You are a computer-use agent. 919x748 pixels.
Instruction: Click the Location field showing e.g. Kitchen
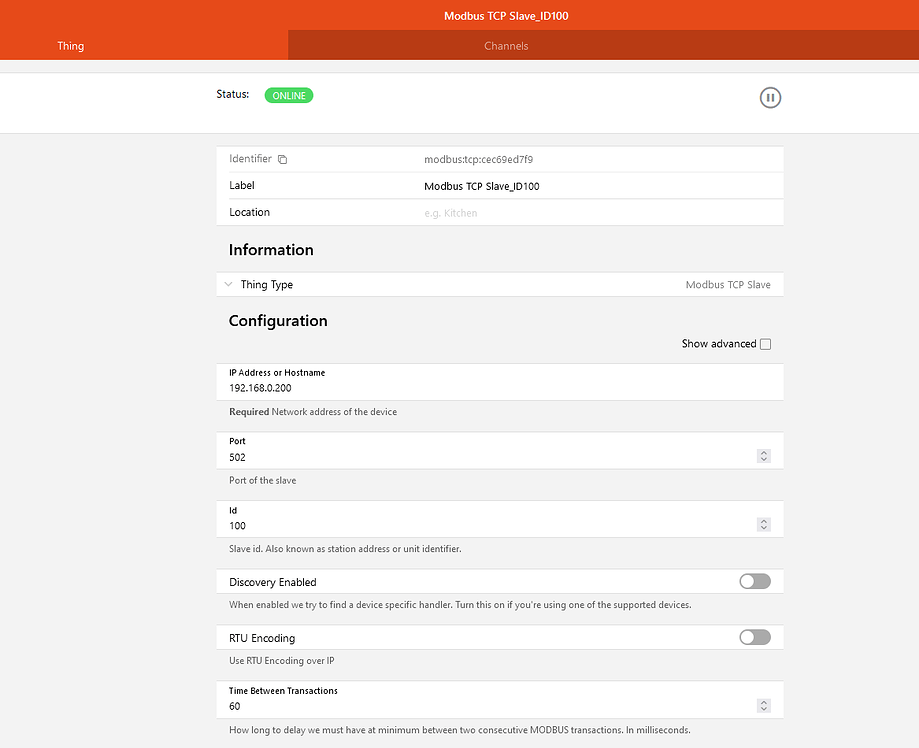point(550,212)
